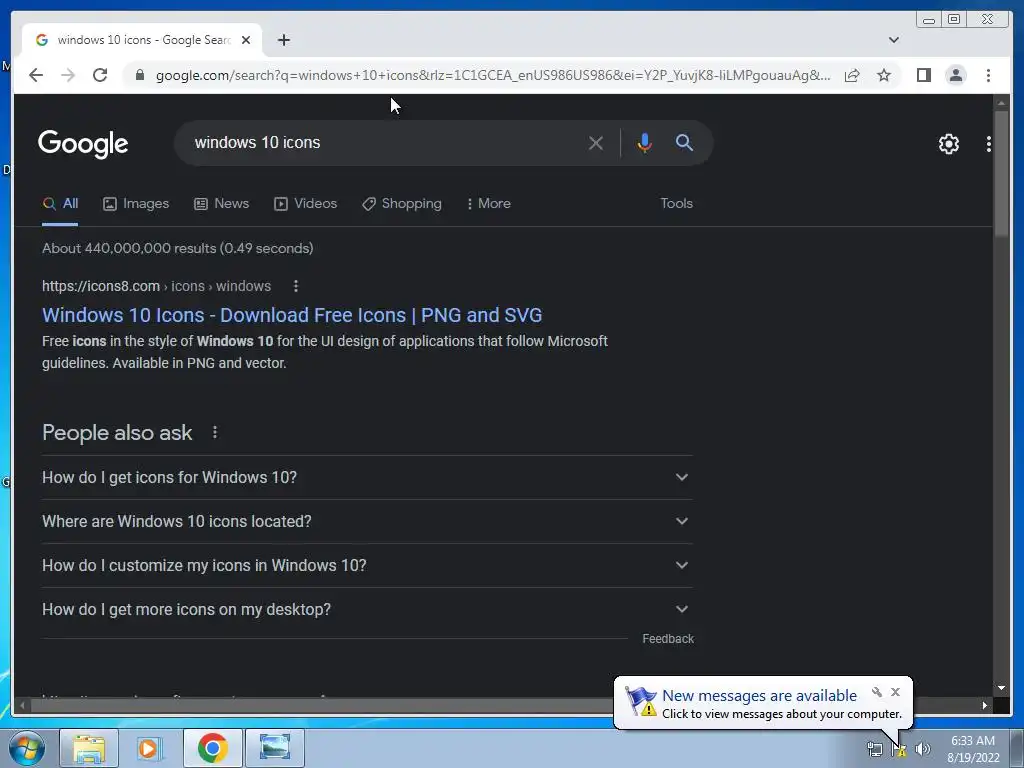Open Google apps vertical dots menu
1024x768 pixels.
click(x=989, y=144)
